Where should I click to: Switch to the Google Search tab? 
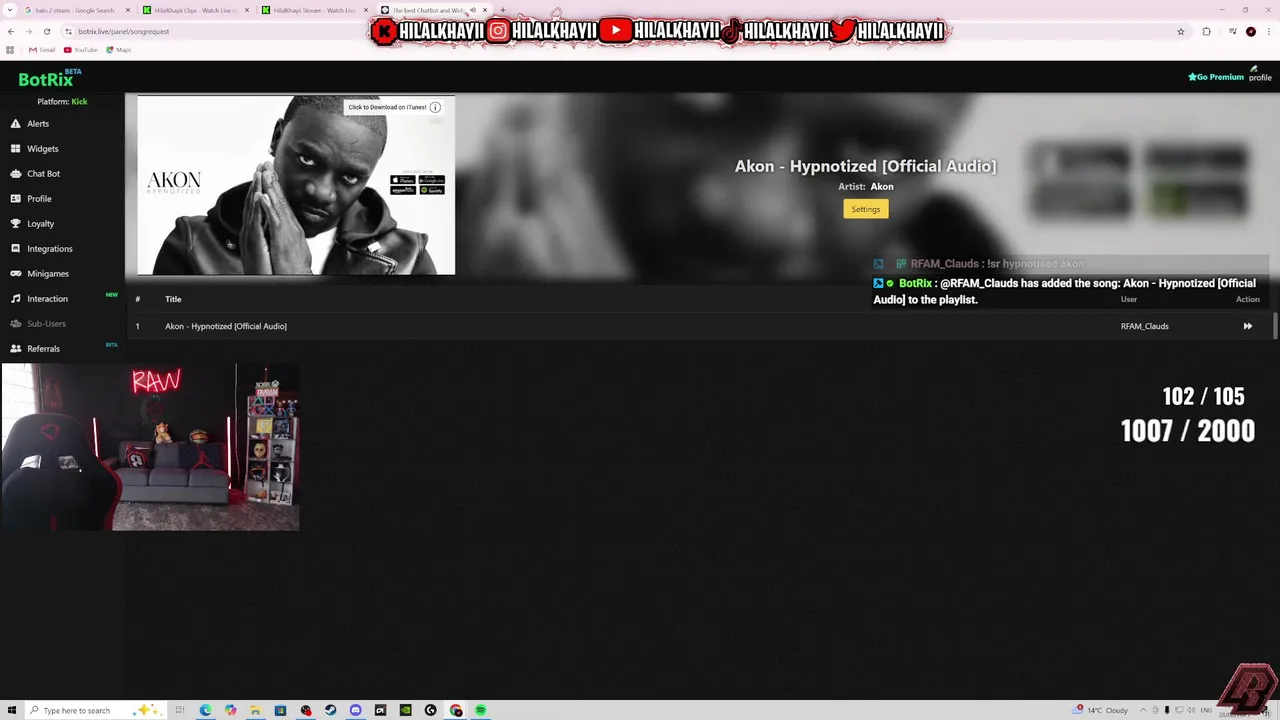pos(76,10)
